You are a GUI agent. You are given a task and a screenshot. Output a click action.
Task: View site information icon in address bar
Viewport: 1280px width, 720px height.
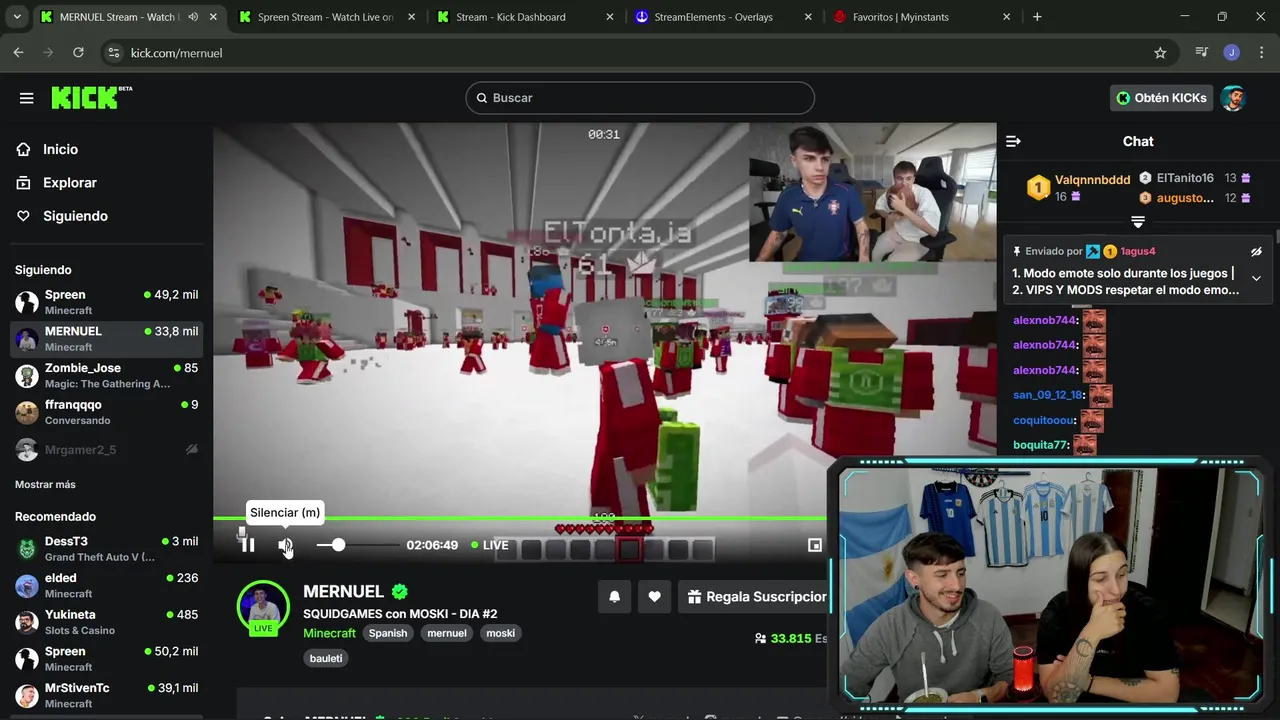click(114, 53)
